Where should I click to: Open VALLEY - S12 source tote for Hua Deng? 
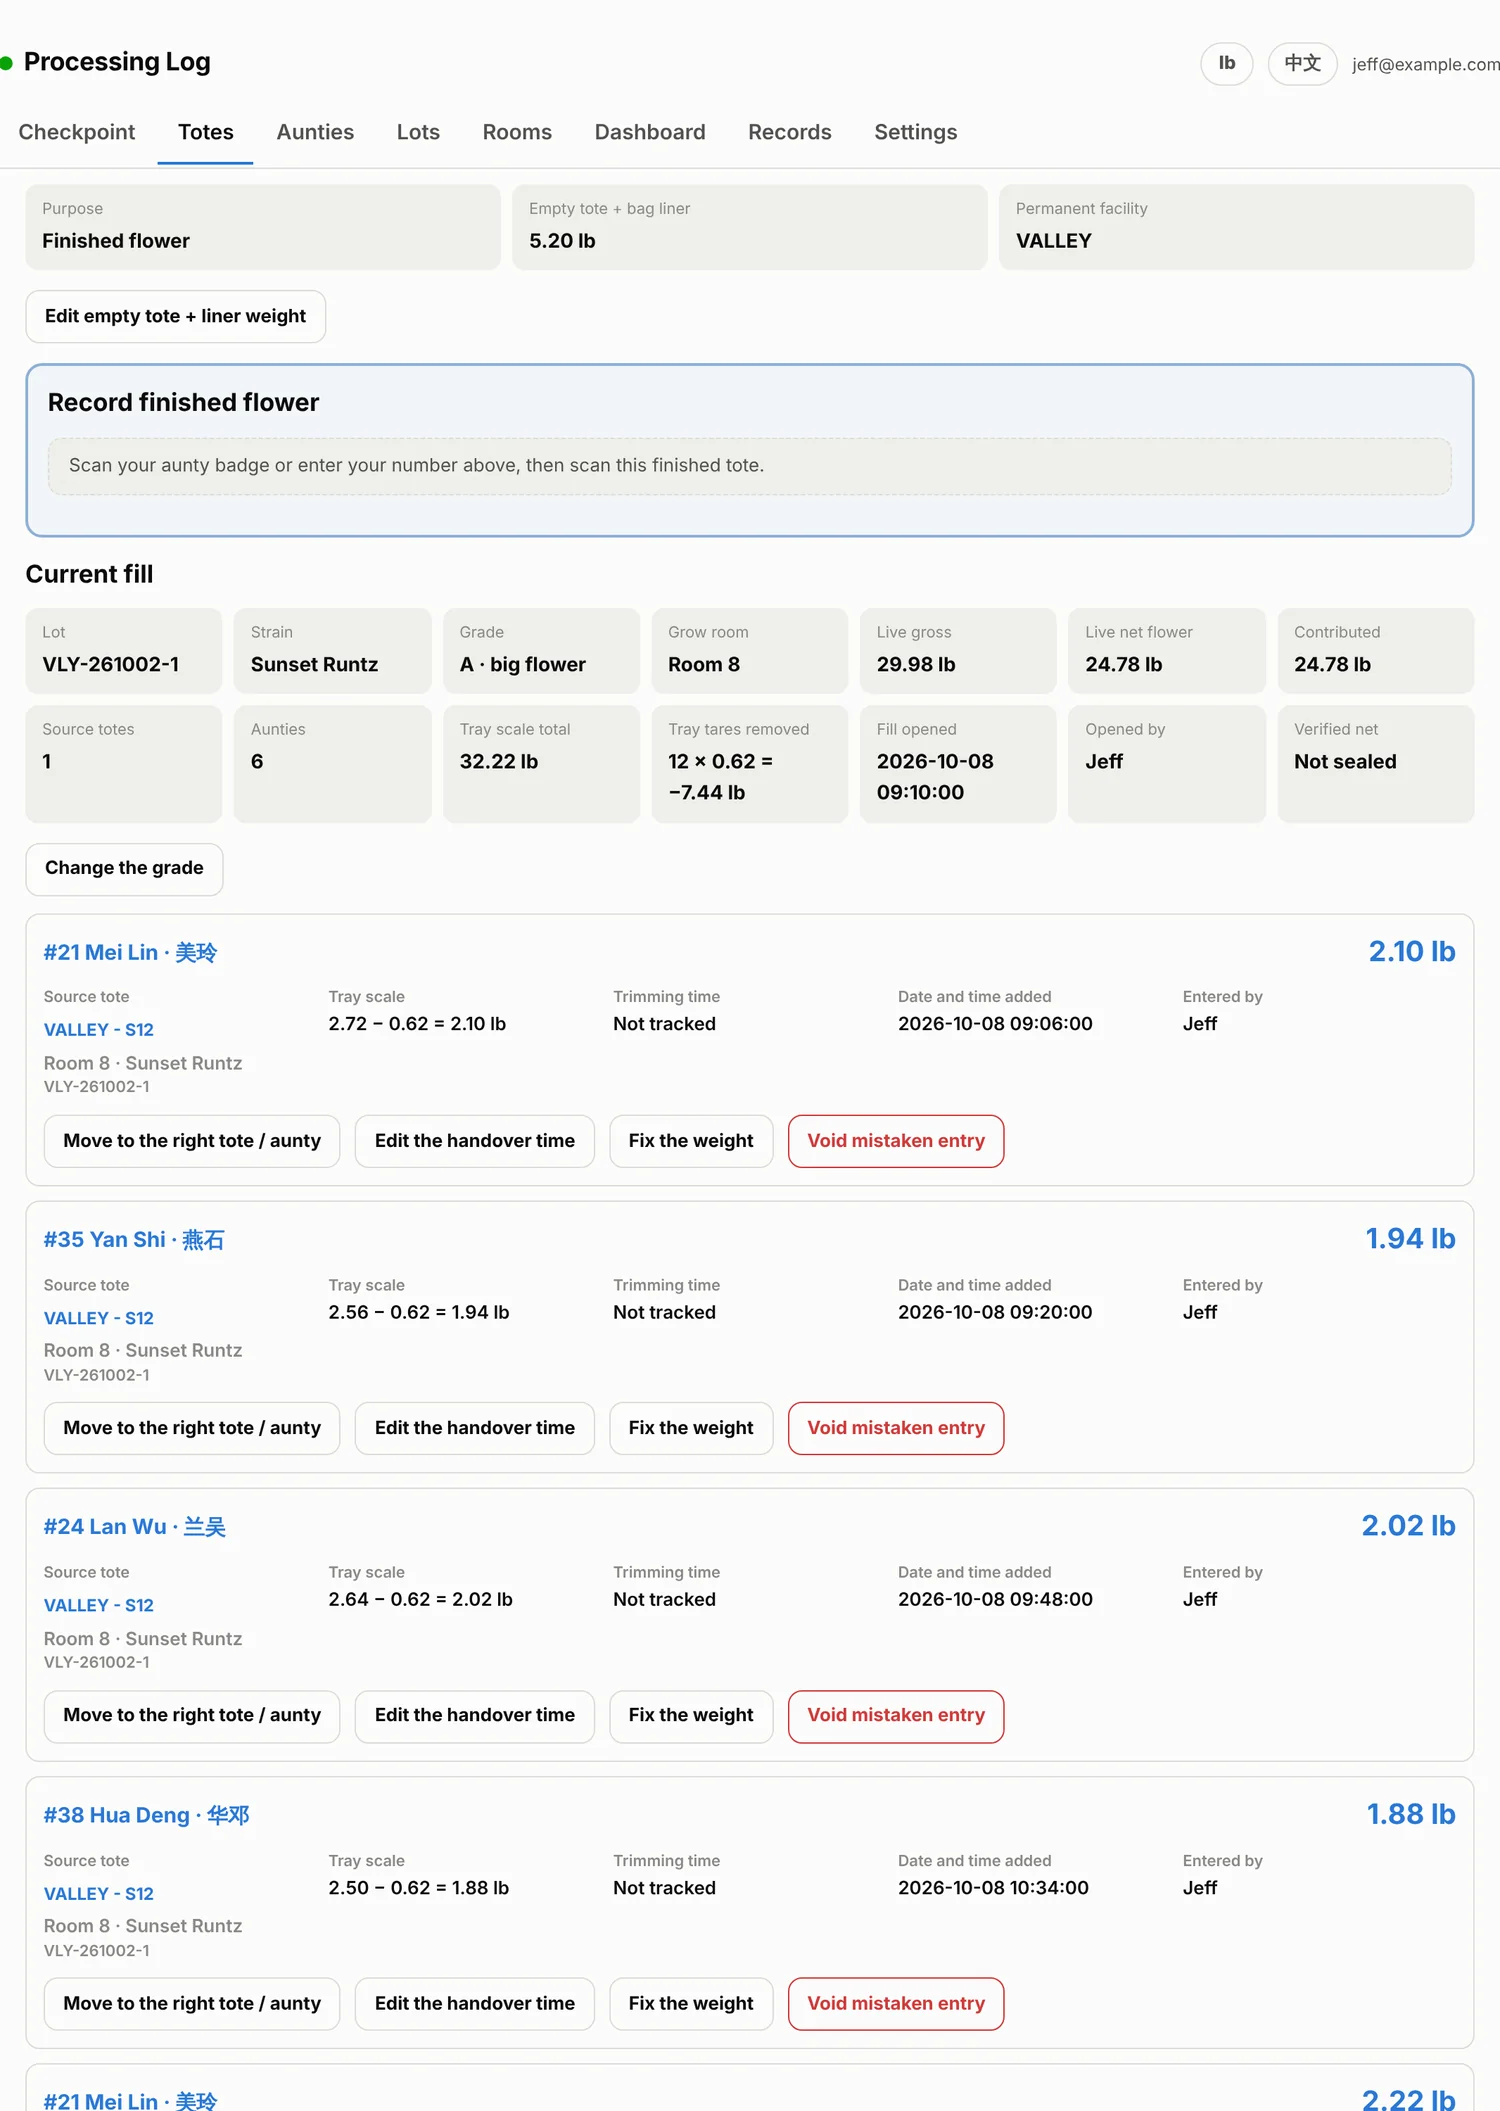pos(99,1894)
